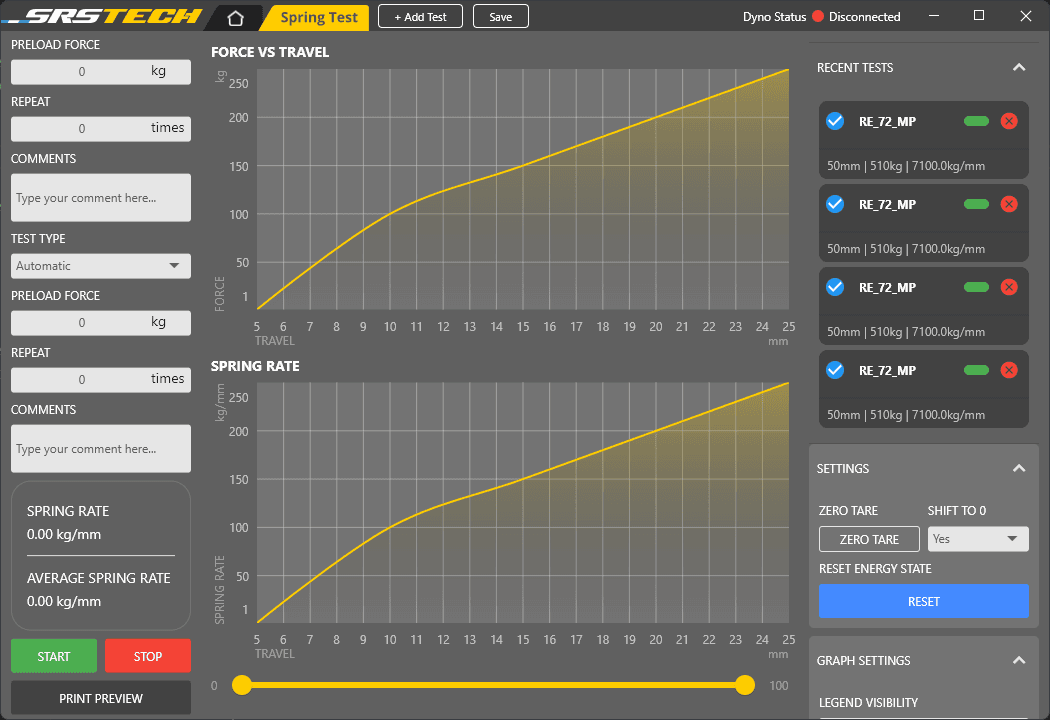Screen dimensions: 1050x720
Task: Toggle the third RE_72_MP test checkbox
Action: (x=835, y=287)
